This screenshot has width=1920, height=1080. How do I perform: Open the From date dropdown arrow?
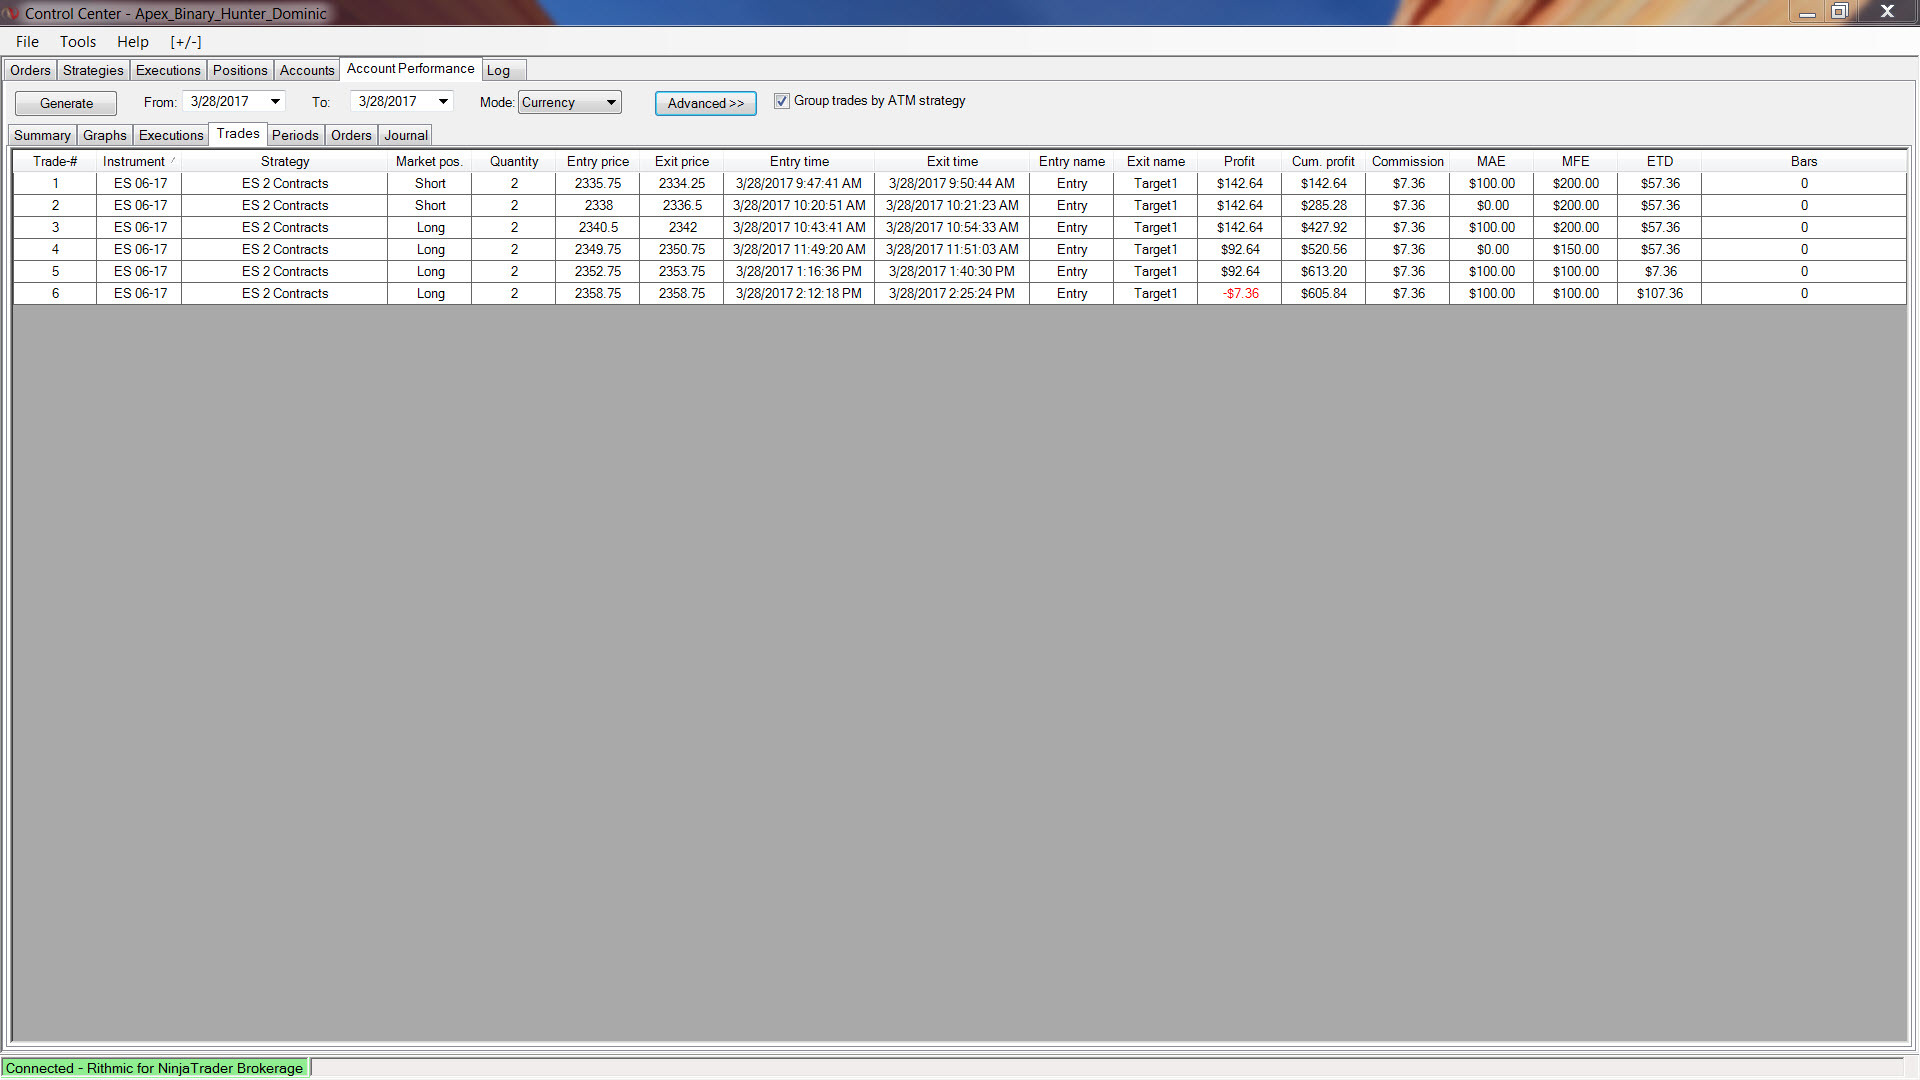(x=275, y=102)
